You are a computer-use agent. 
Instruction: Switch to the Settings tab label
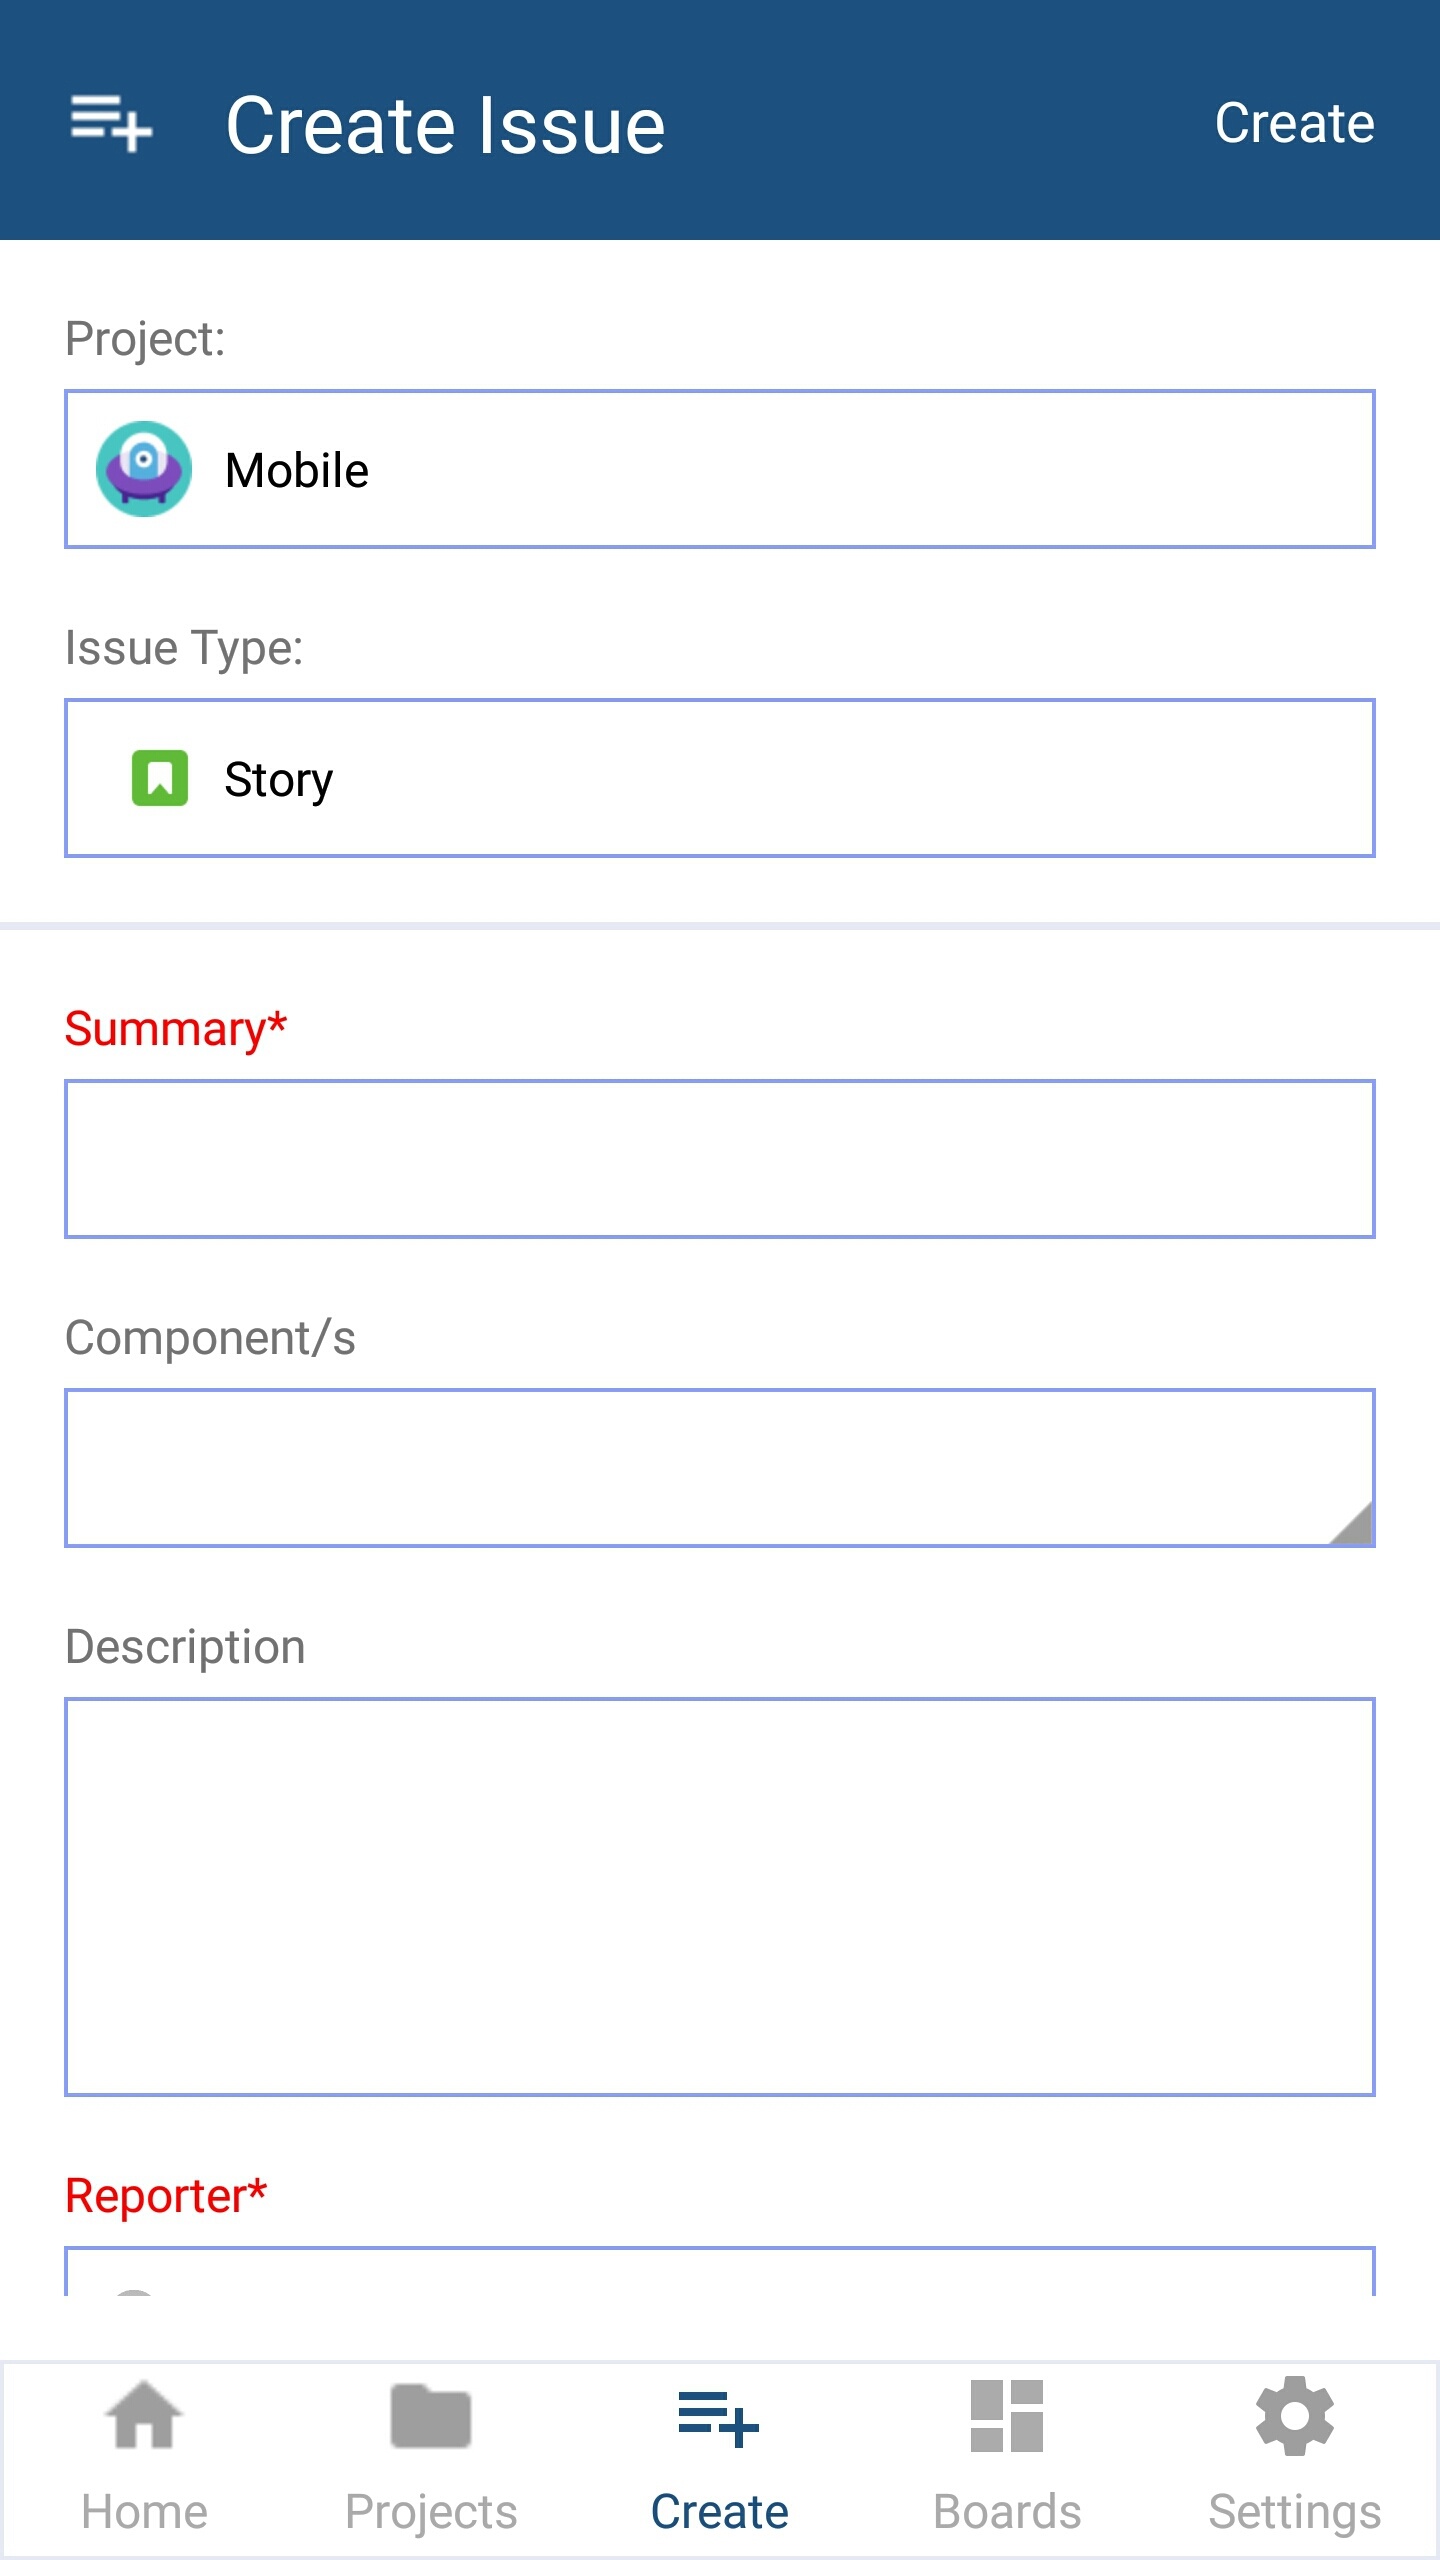coord(1295,2511)
